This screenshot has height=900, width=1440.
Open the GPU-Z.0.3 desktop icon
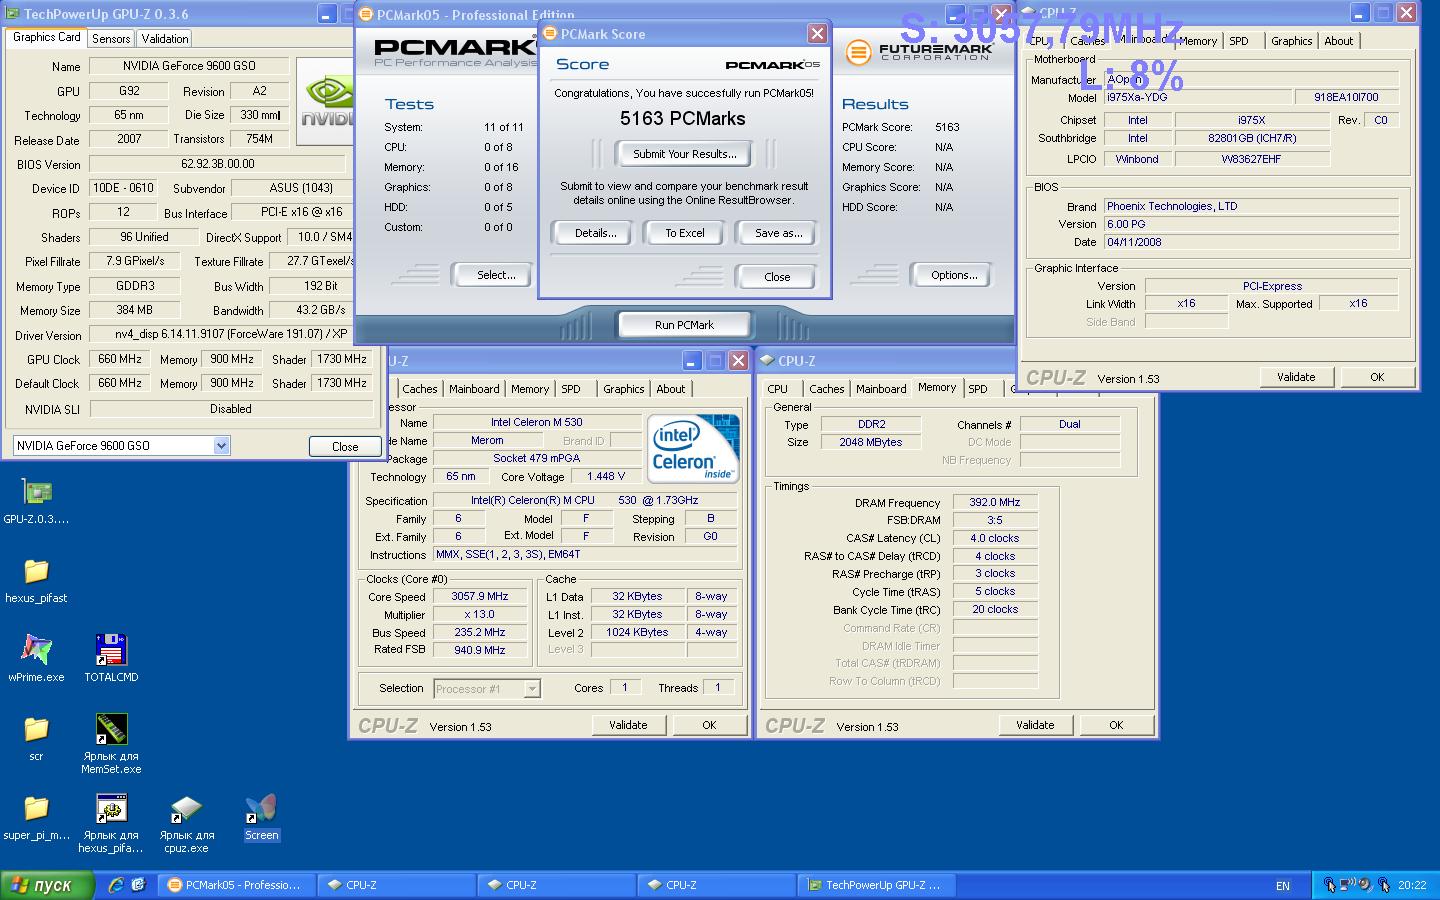37,492
